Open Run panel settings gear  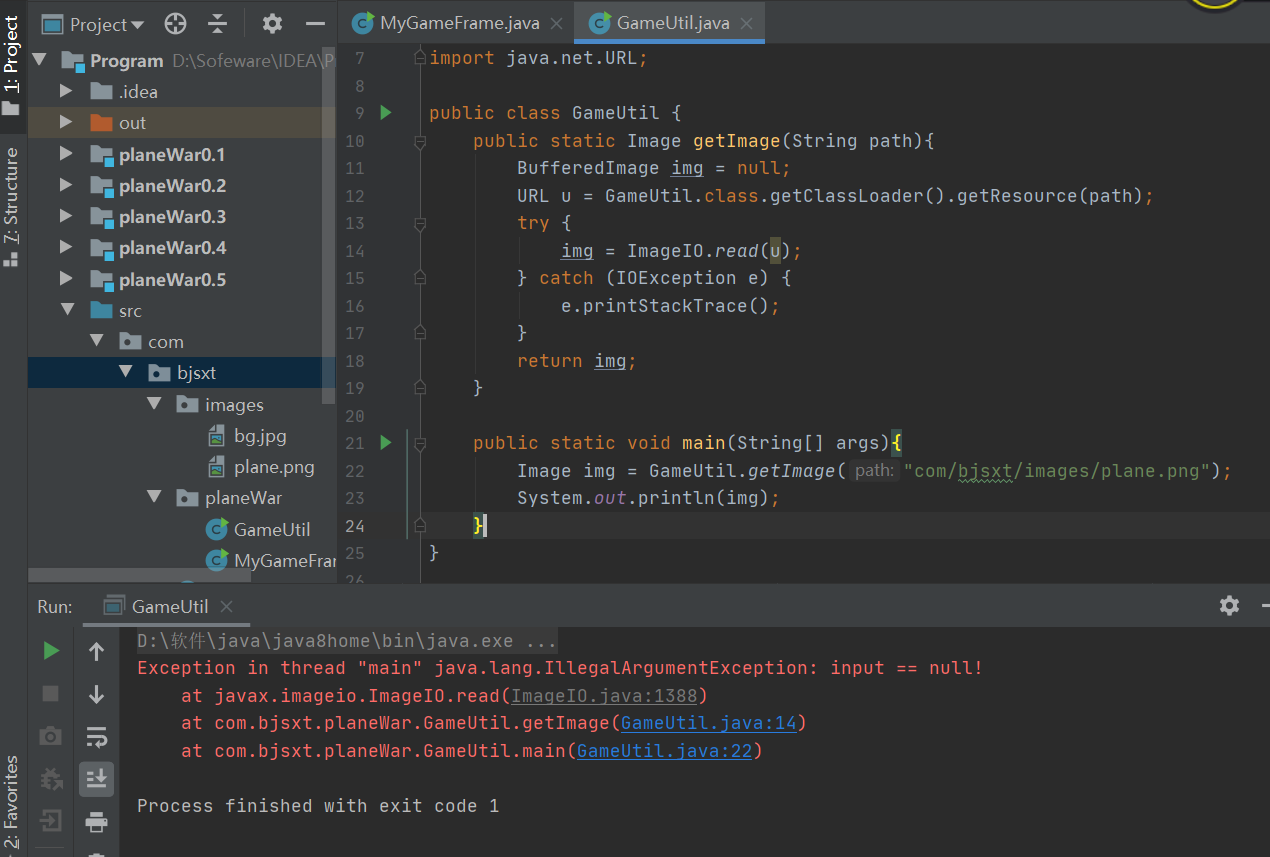1229,605
